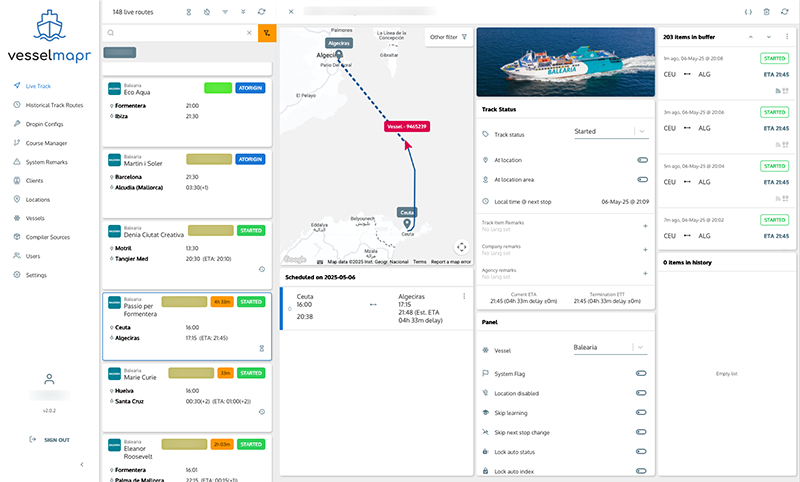Click the orange route filter icon

coord(266,33)
